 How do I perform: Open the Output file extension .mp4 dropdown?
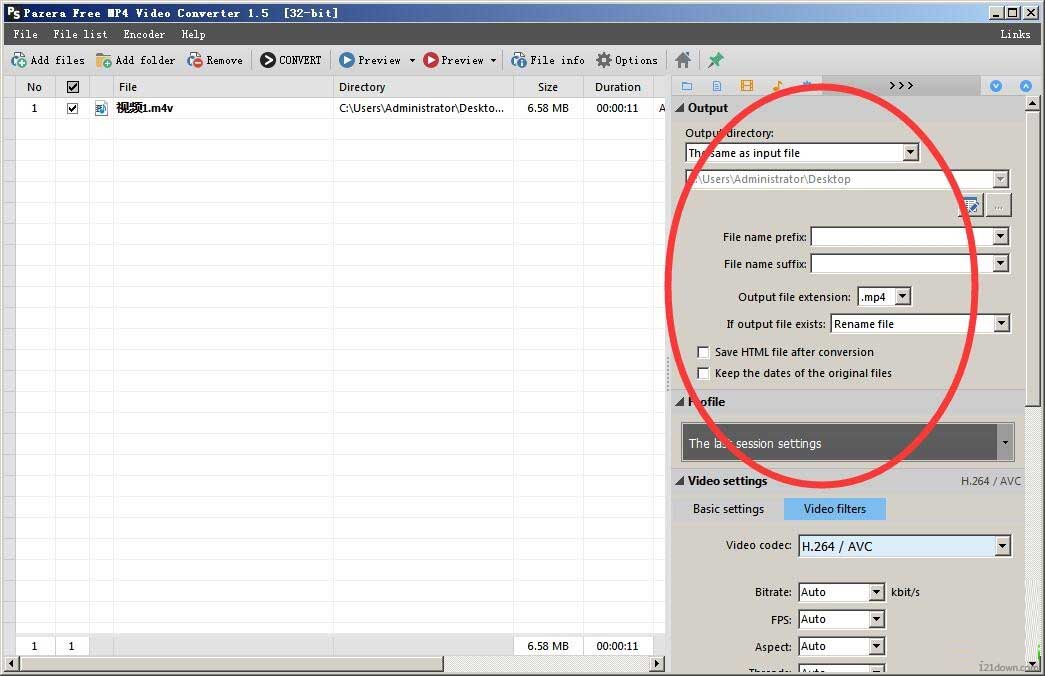point(902,297)
